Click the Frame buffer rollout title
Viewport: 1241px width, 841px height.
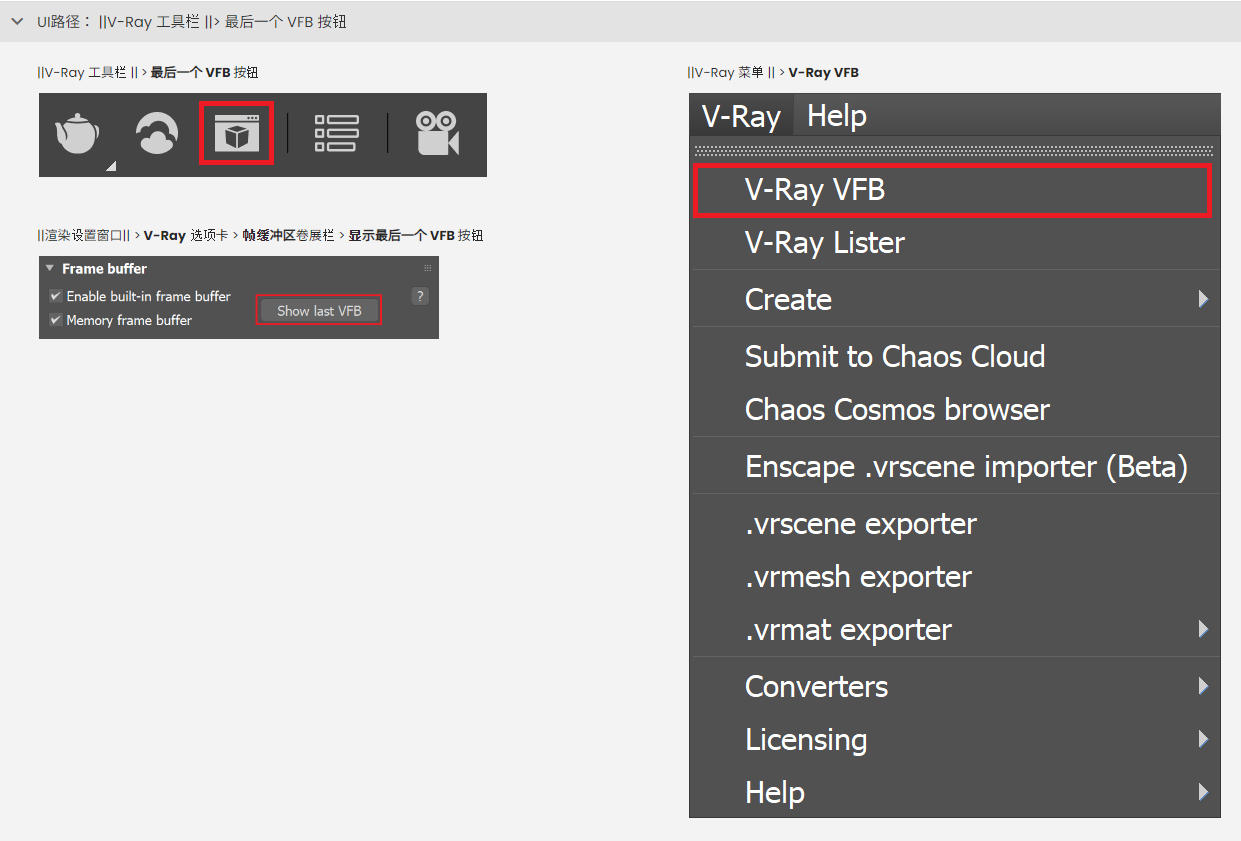coord(104,269)
